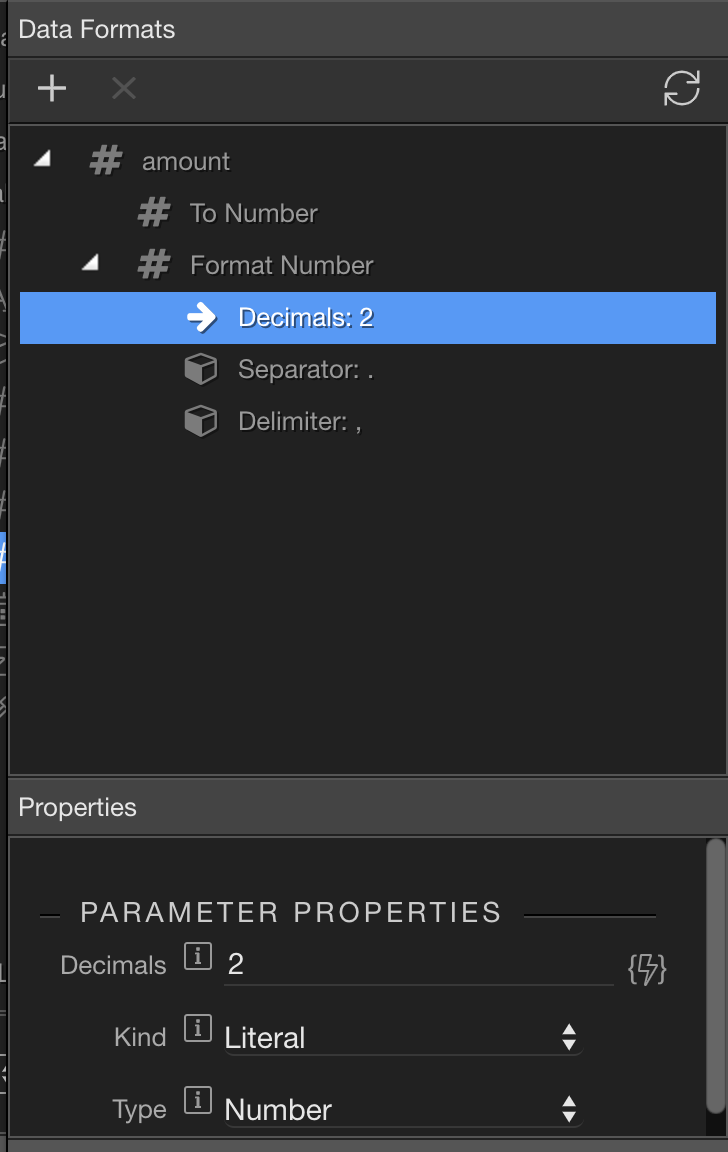Click info icon next to Decimals label
Viewport: 728px width, 1152px height.
[198, 957]
